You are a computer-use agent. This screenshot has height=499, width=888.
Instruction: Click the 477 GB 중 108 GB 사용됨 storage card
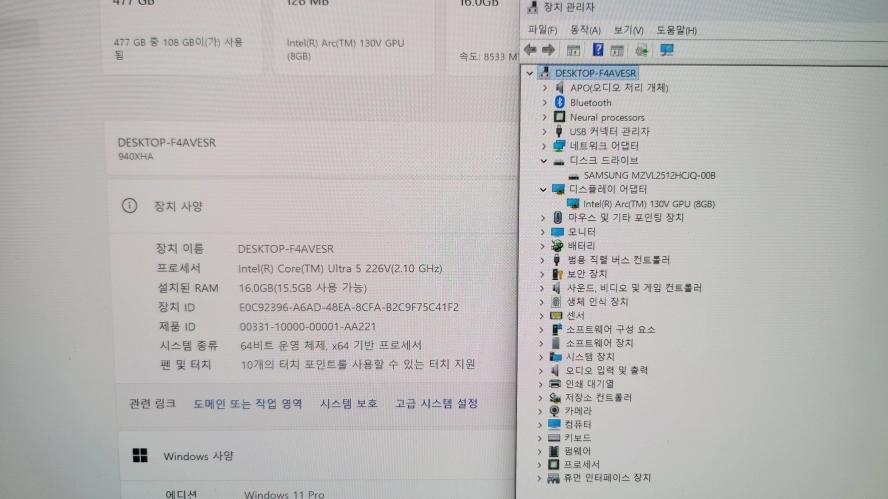(x=181, y=37)
